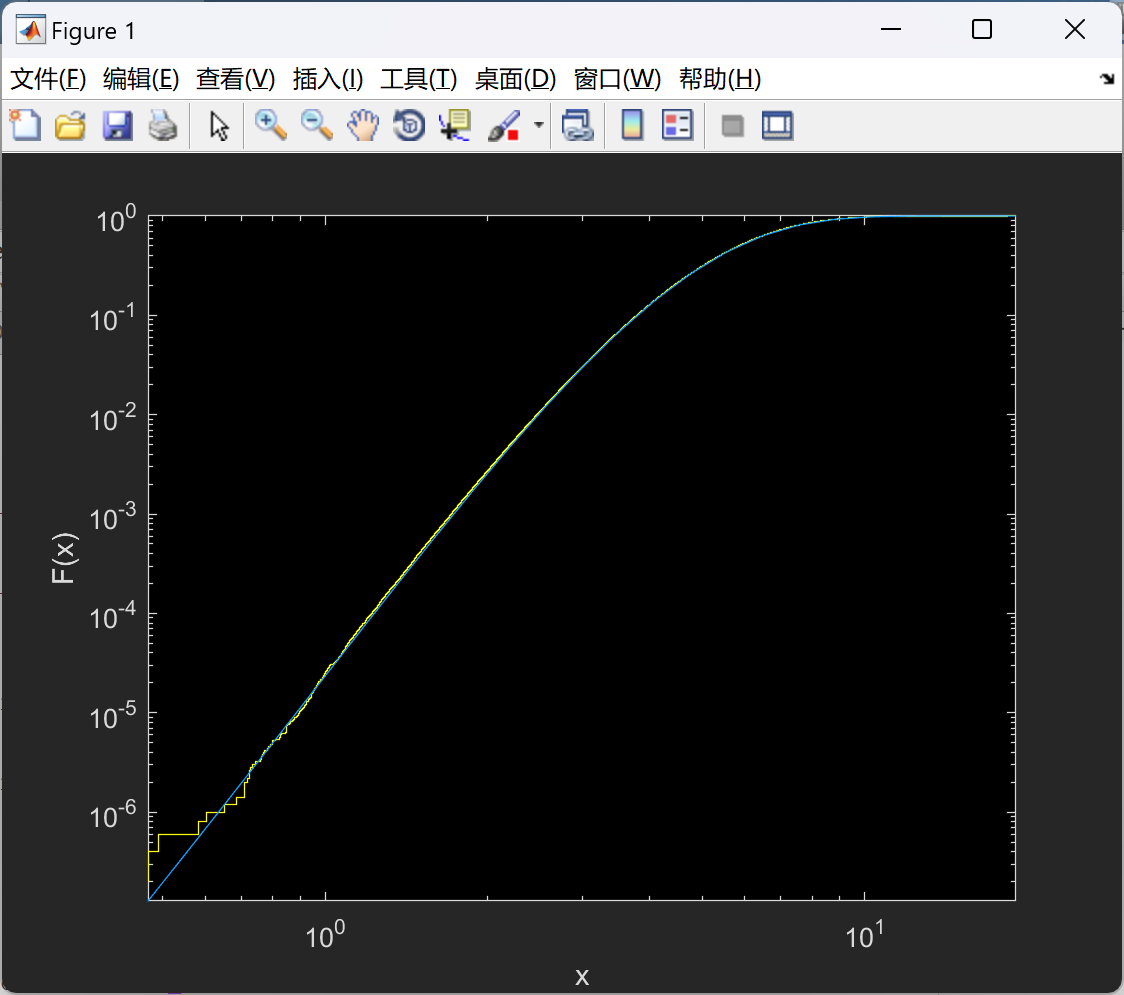
Task: Activate the Zoom In tool
Action: [270, 125]
